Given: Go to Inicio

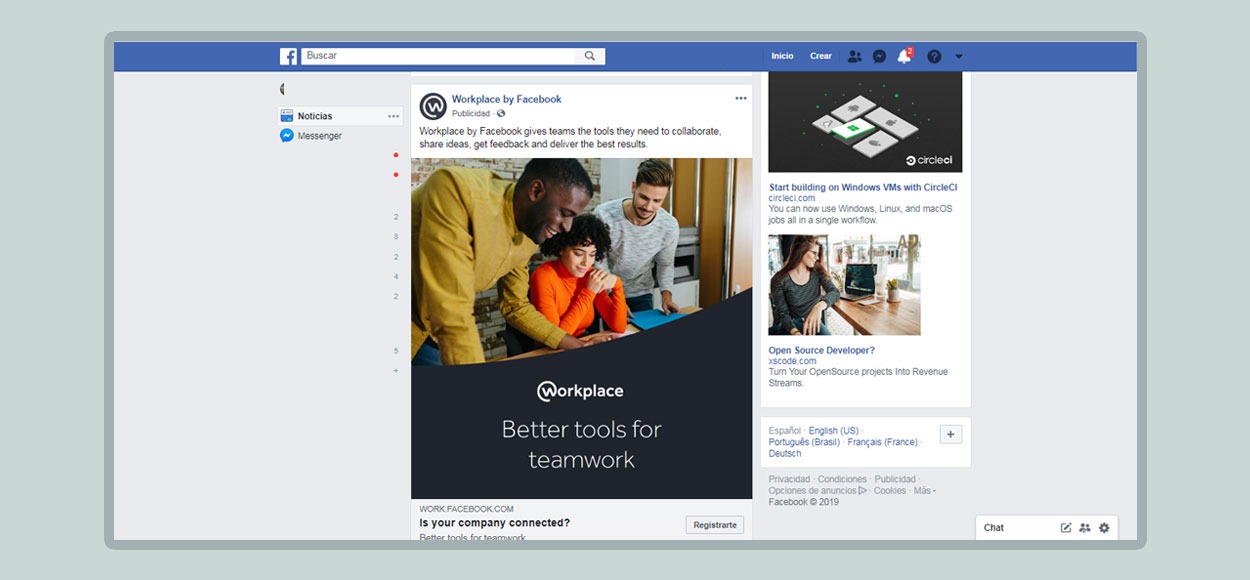Looking at the screenshot, I should (x=782, y=56).
